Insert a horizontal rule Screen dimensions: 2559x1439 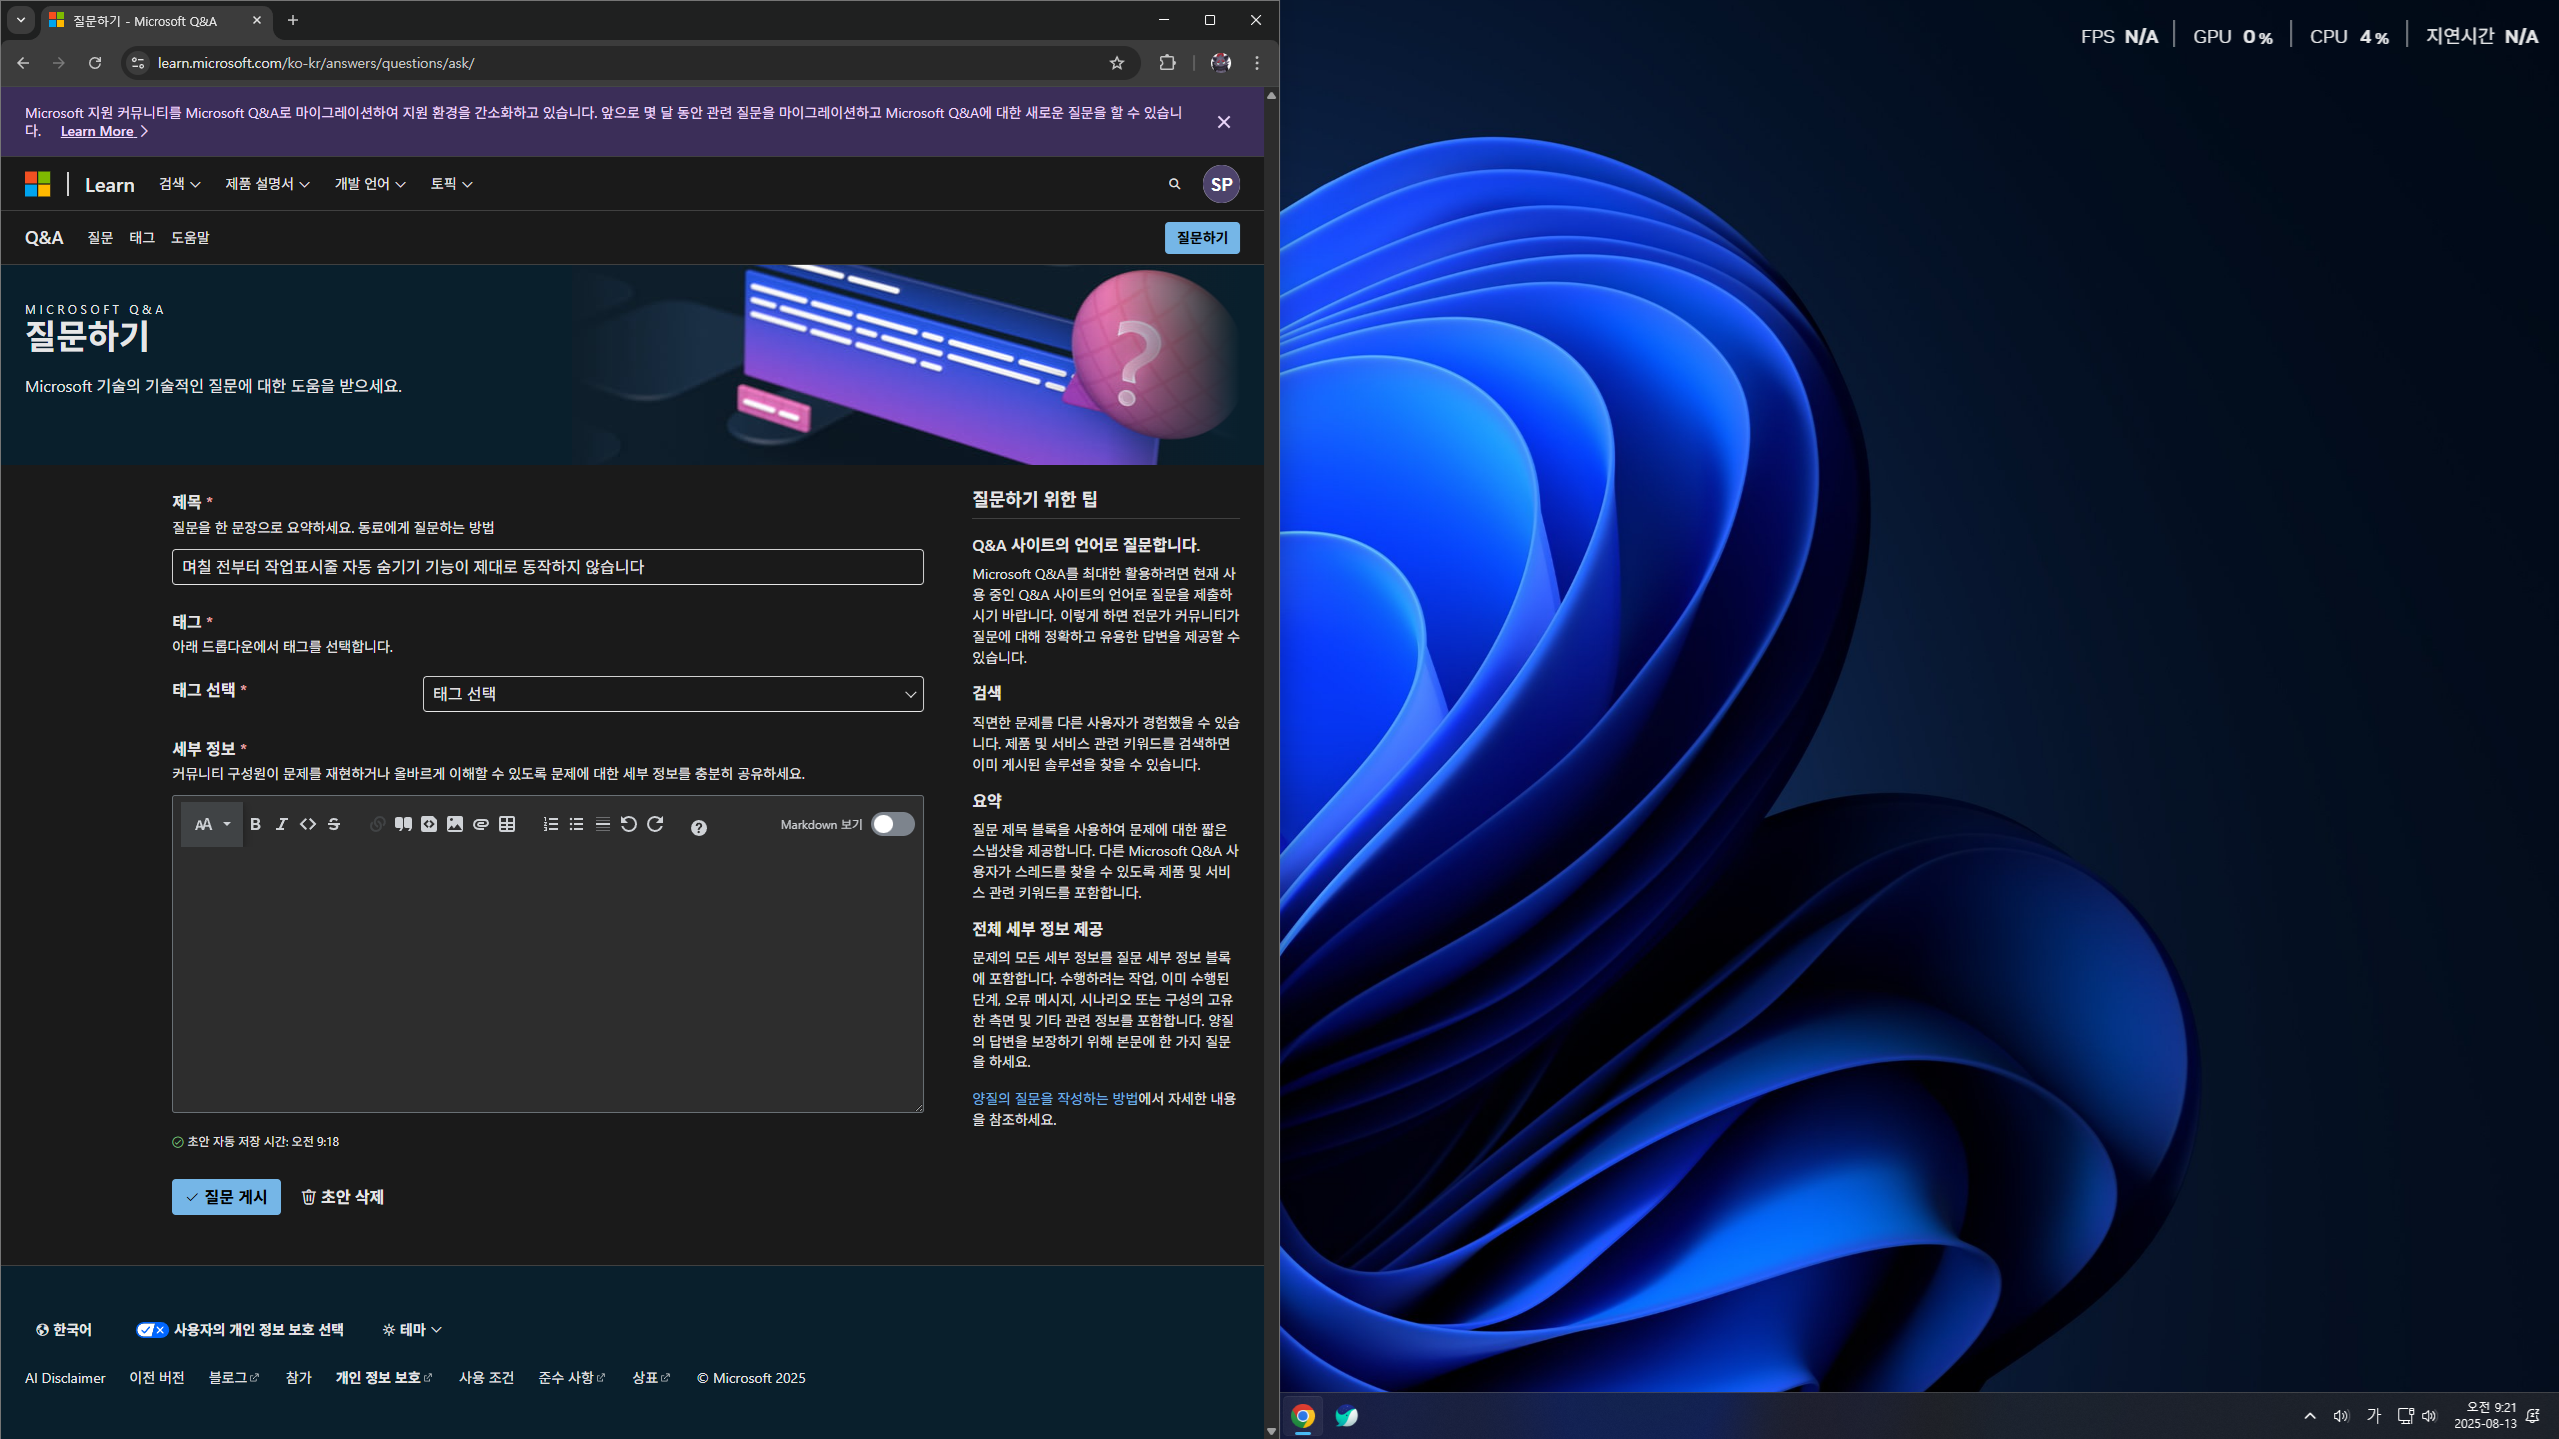pyautogui.click(x=603, y=824)
